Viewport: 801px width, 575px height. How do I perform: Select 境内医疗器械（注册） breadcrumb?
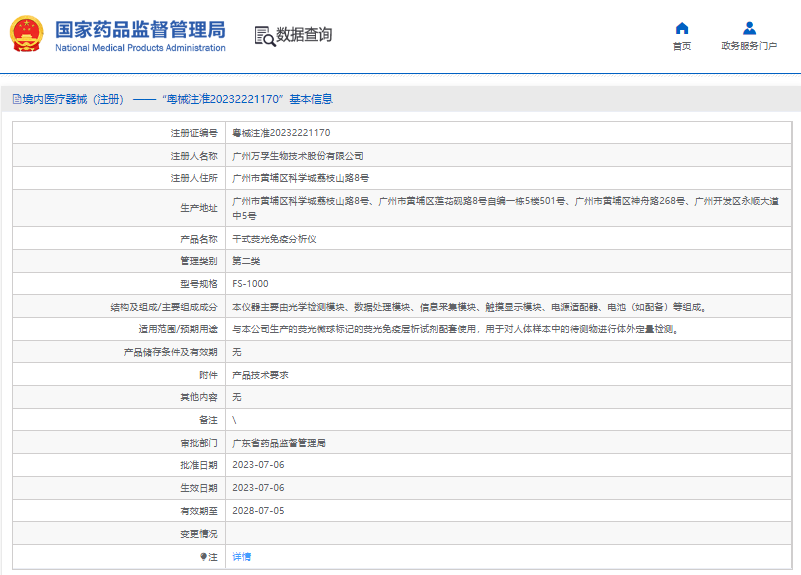[x=73, y=99]
